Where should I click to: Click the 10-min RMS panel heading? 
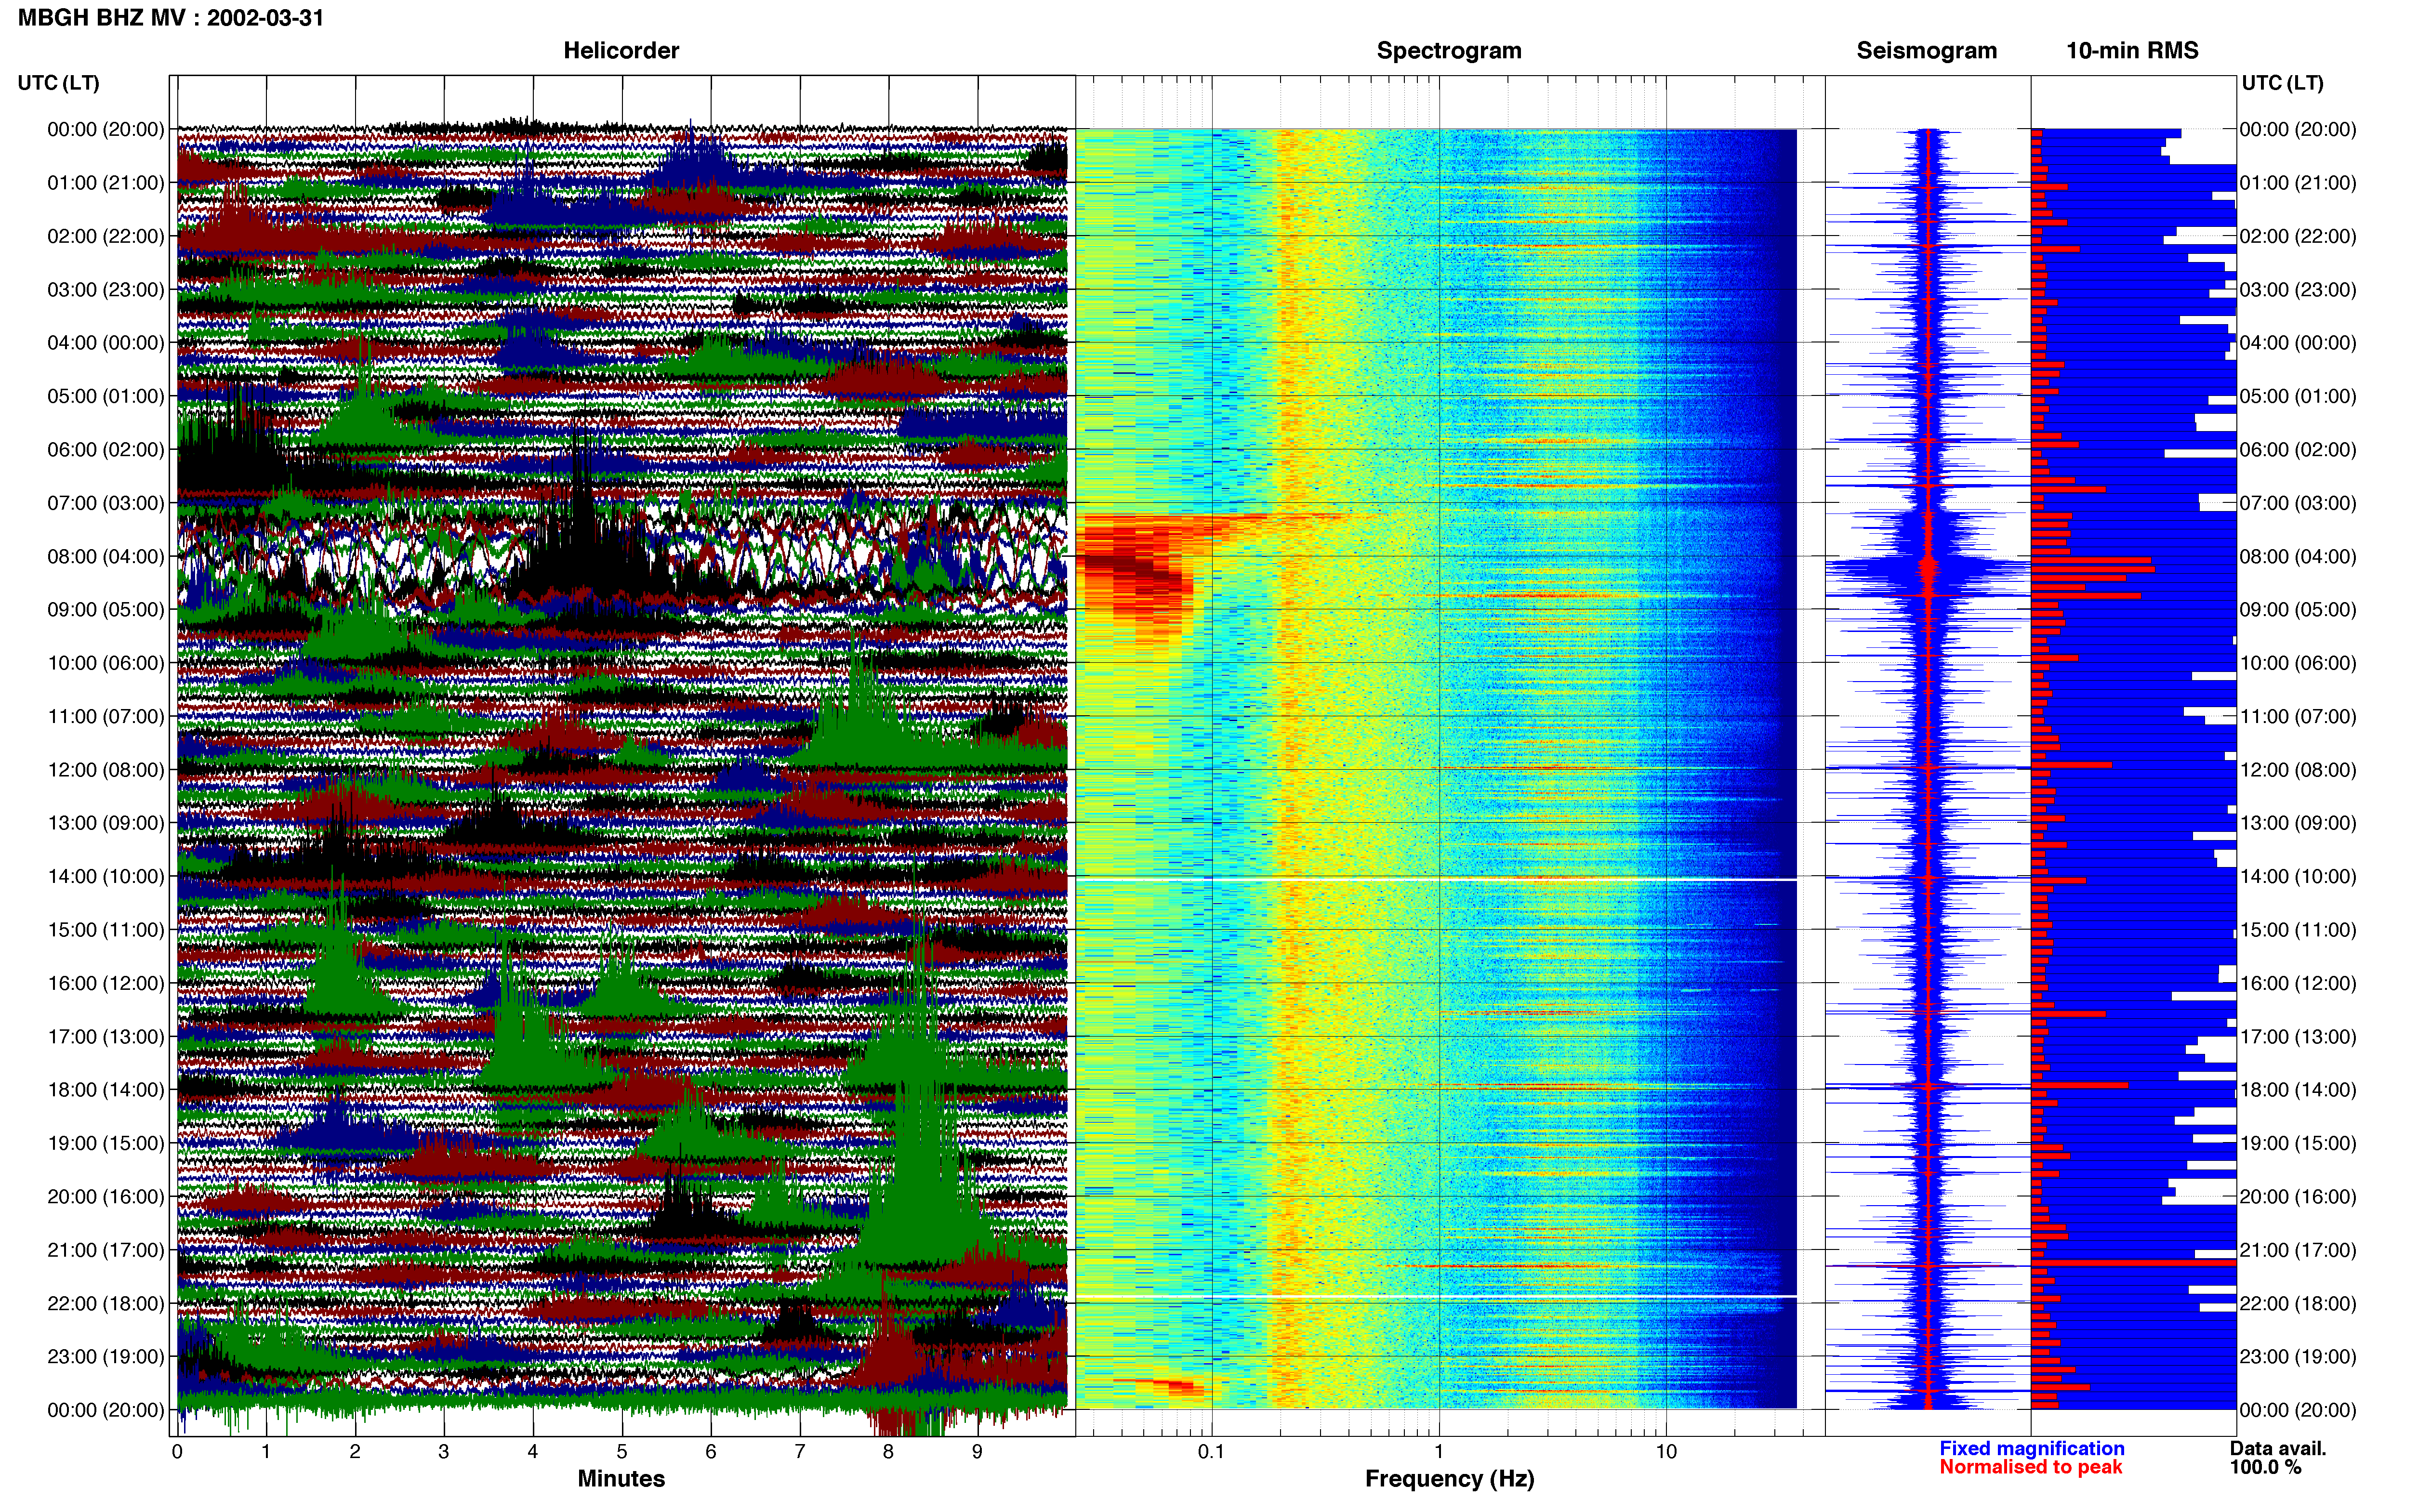[2132, 50]
